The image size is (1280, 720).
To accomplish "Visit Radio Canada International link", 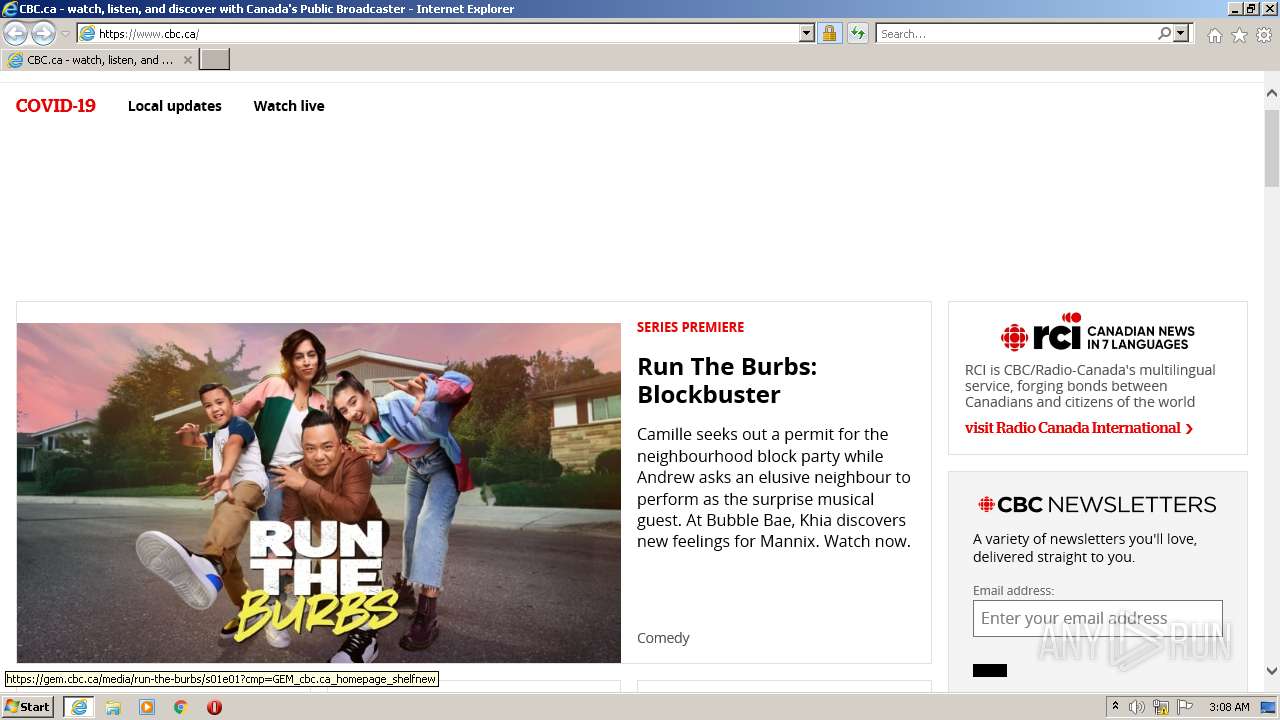I will point(1079,428).
